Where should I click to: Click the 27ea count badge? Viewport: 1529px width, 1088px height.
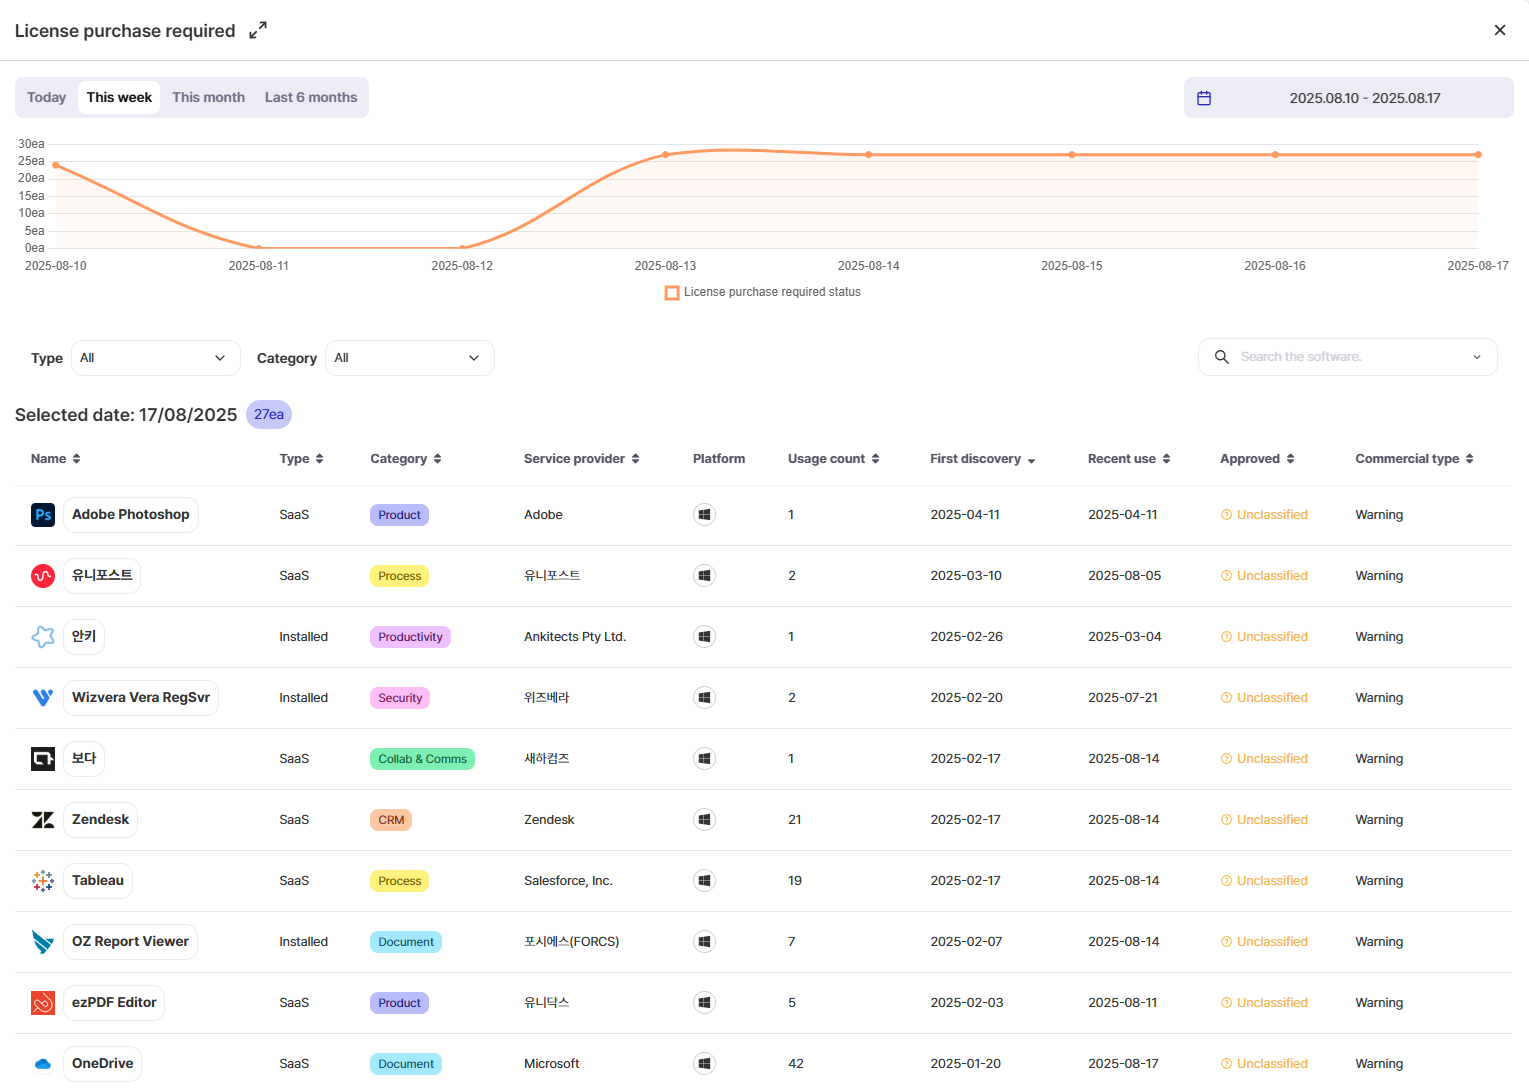(269, 415)
